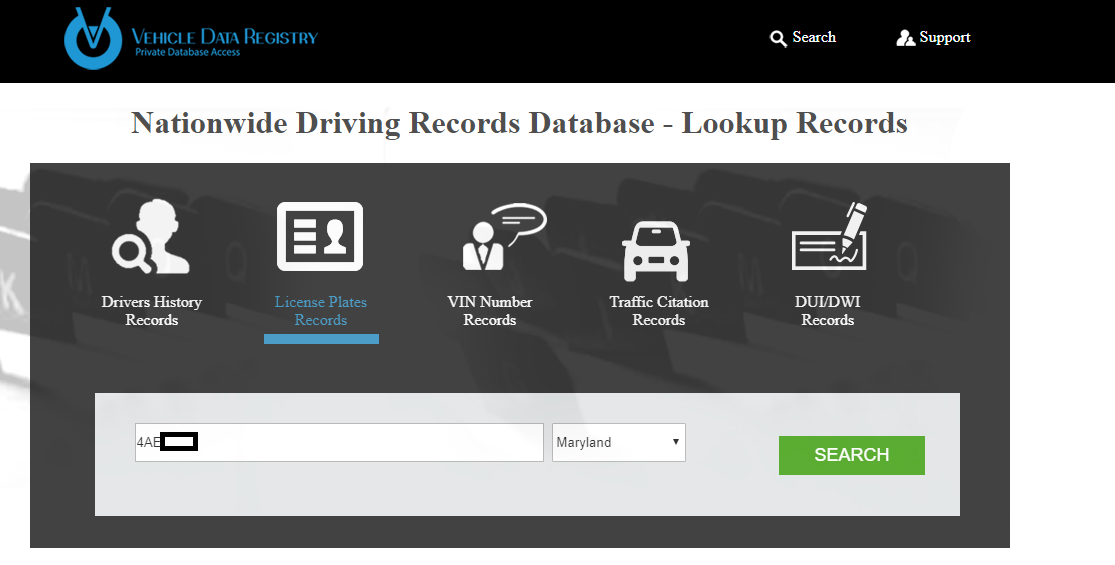Click the Vehicle Data Registry circular logo icon
Viewport: 1115px width, 565px height.
[93, 38]
